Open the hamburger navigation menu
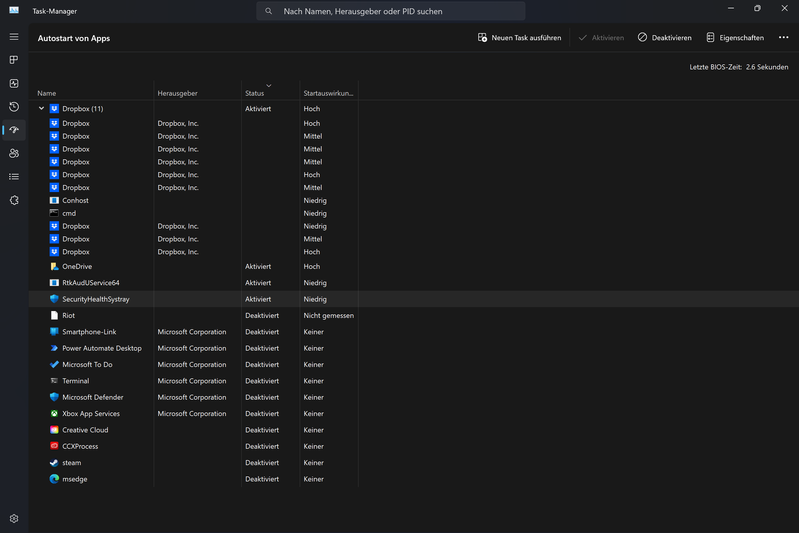The image size is (799, 533). (x=14, y=37)
